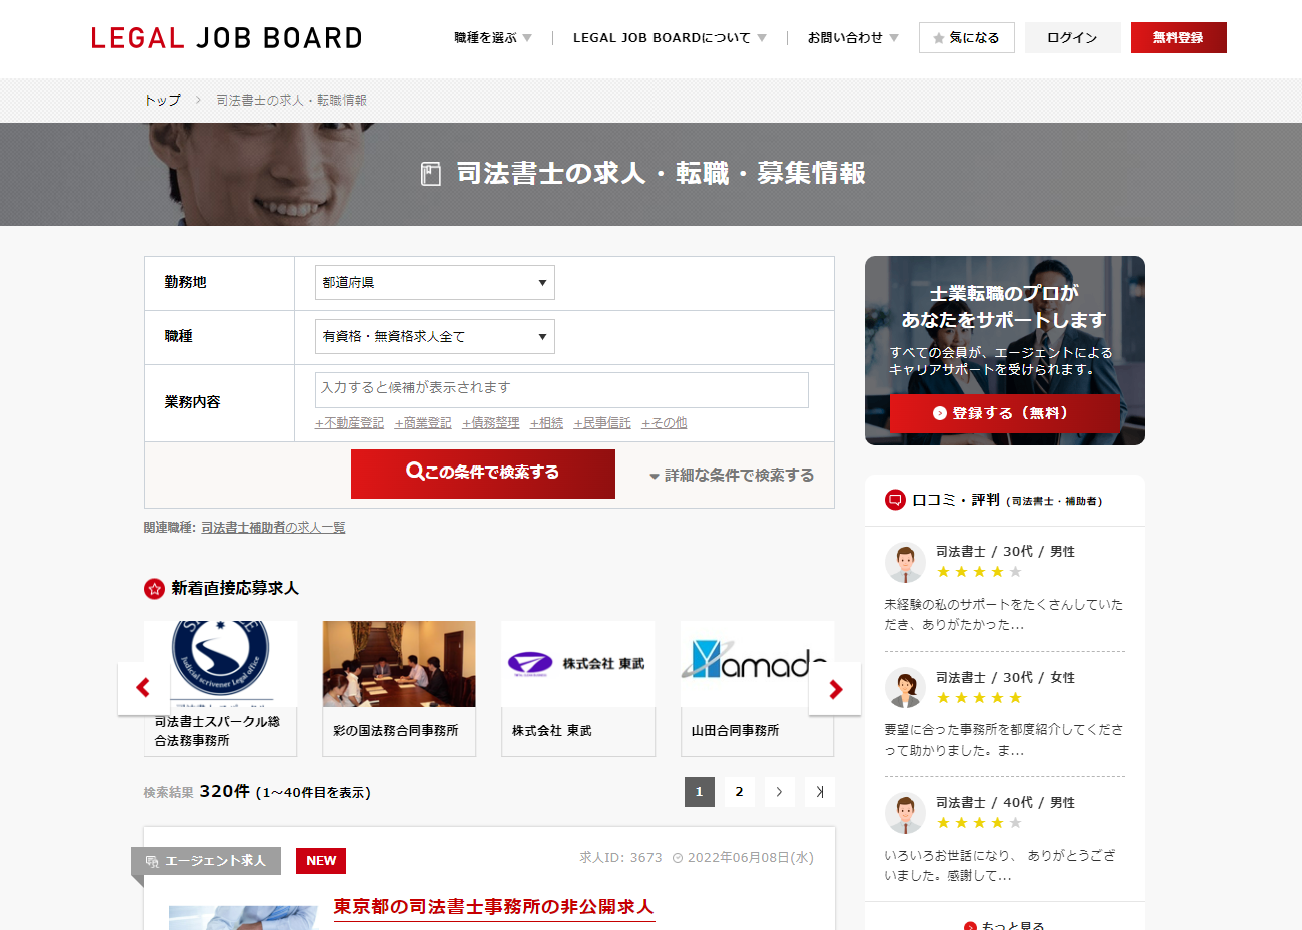Click 司法書士補助者の求人一覧 link

(x=274, y=528)
